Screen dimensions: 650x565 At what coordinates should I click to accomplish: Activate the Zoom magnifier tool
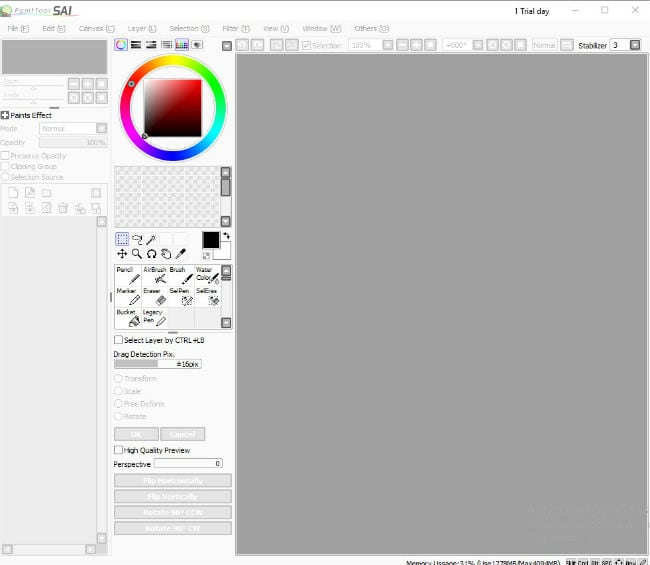pyautogui.click(x=136, y=254)
